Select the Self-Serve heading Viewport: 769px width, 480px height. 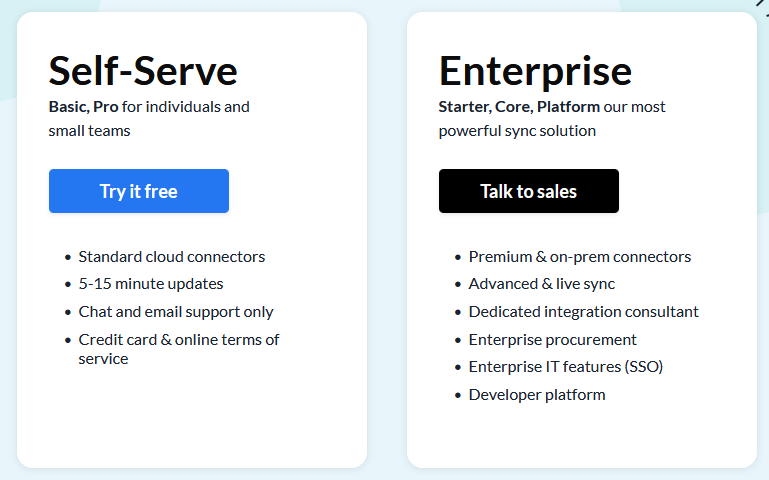pos(143,71)
